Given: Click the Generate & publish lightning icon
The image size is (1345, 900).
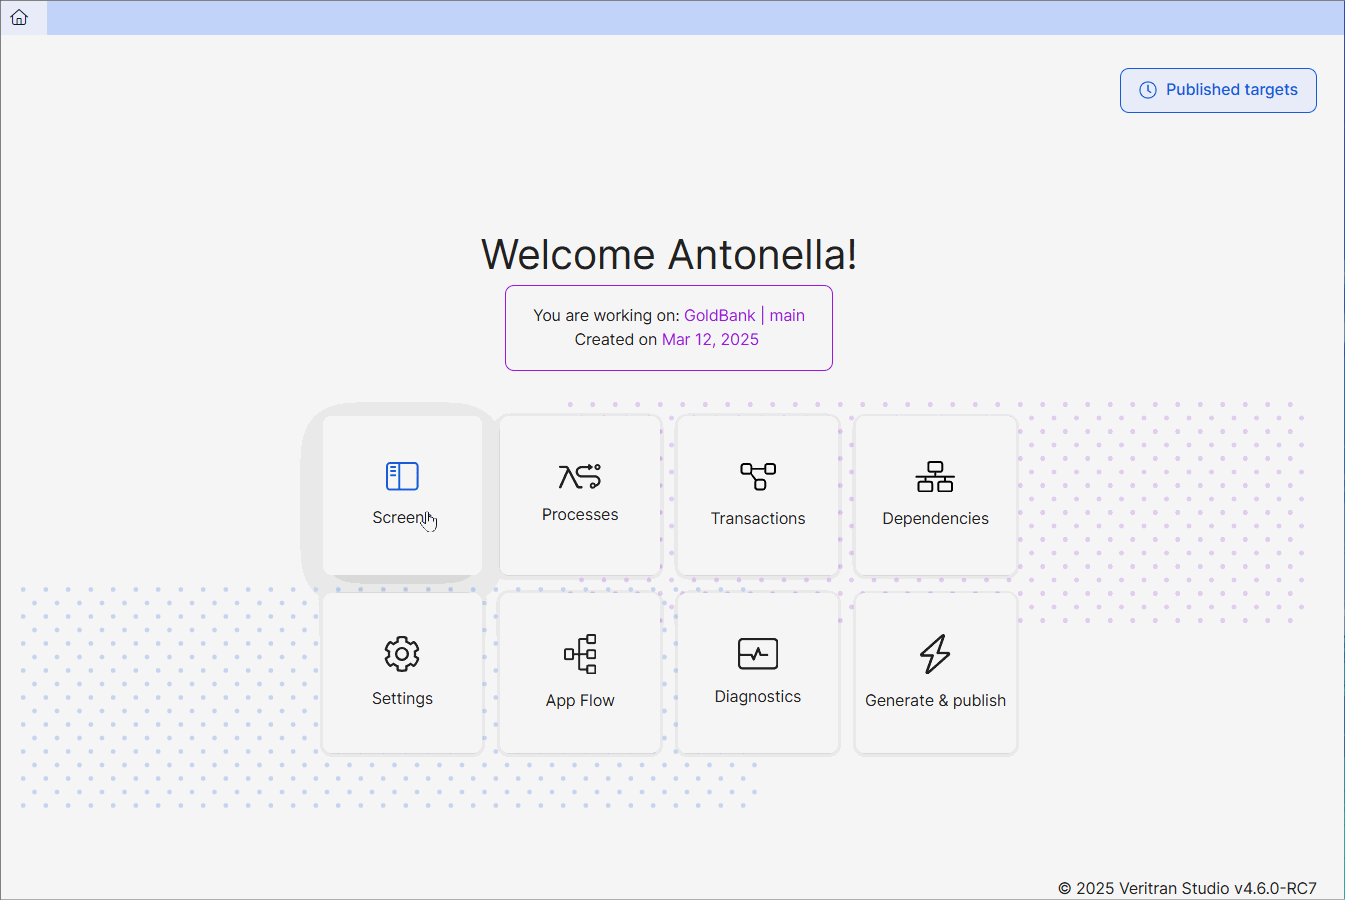Looking at the screenshot, I should [x=935, y=654].
